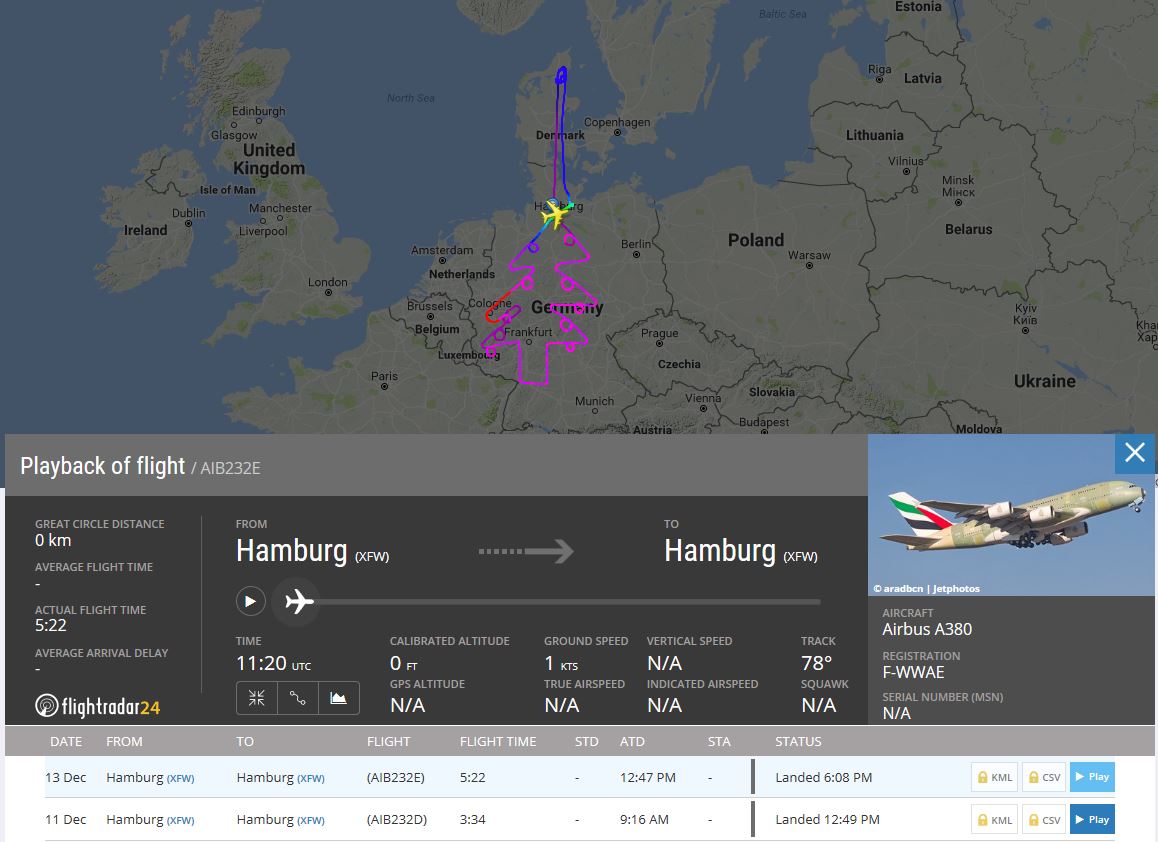Image resolution: width=1158 pixels, height=842 pixels.
Task: Download KML for the 13 Dec flight
Action: tap(994, 777)
